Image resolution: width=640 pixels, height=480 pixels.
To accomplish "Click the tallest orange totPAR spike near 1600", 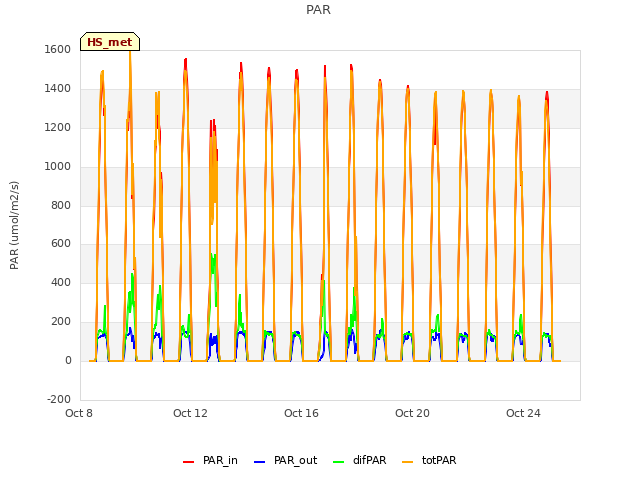I will 130,55.
